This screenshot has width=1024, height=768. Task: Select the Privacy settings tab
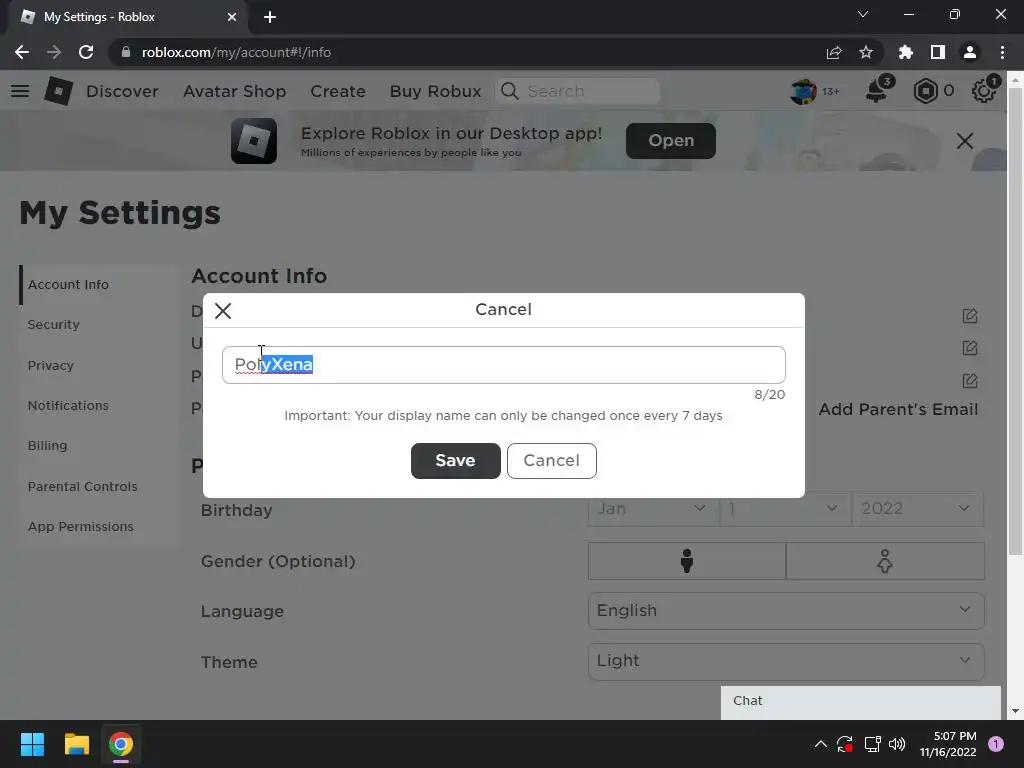[x=98, y=366]
